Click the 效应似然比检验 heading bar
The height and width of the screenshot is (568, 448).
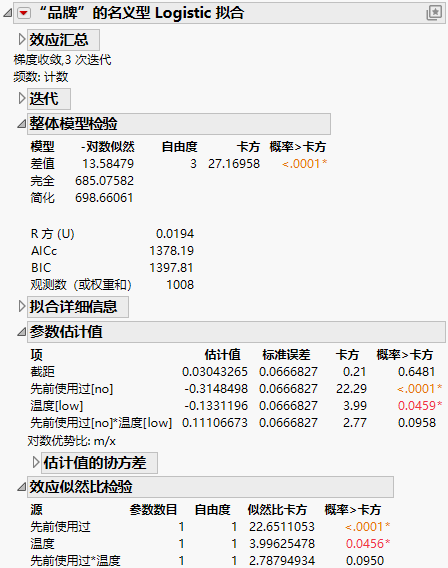tap(210, 486)
